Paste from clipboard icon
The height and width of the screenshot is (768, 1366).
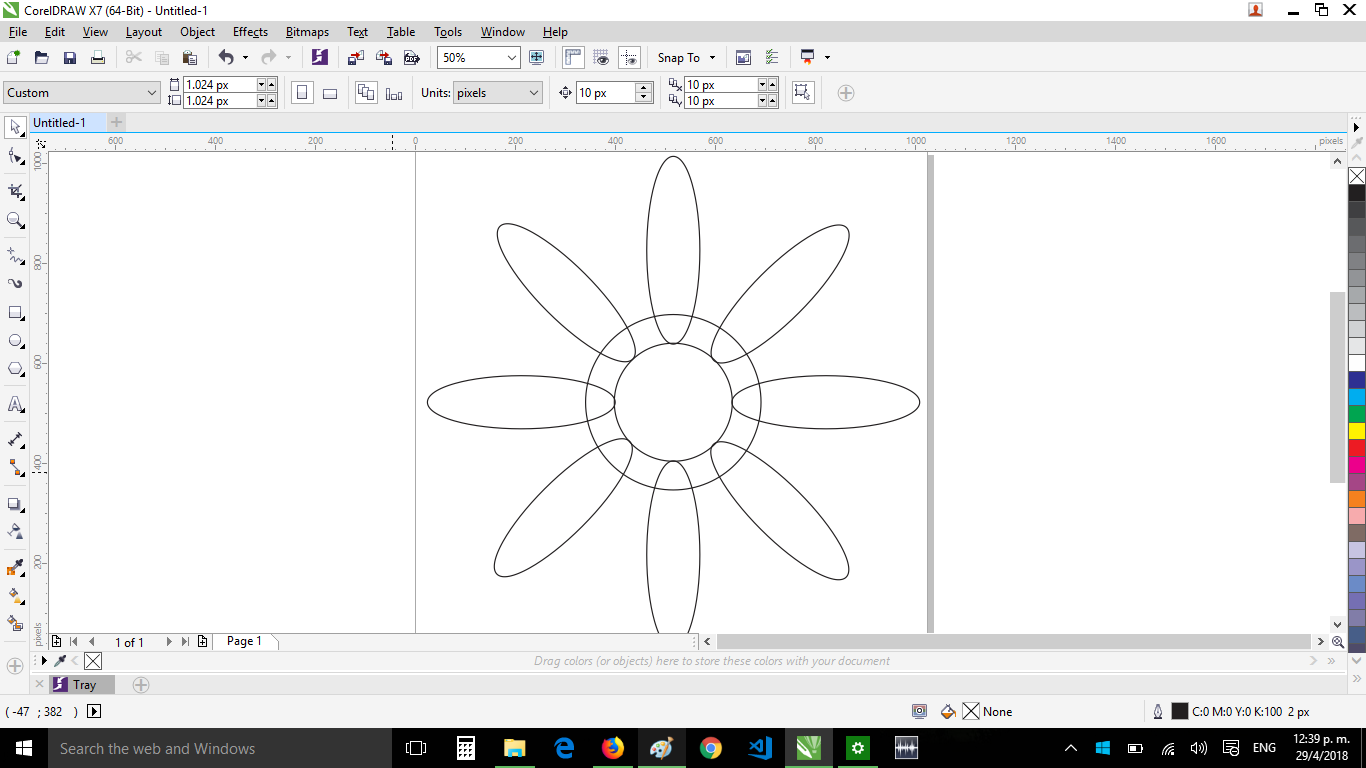coord(189,58)
